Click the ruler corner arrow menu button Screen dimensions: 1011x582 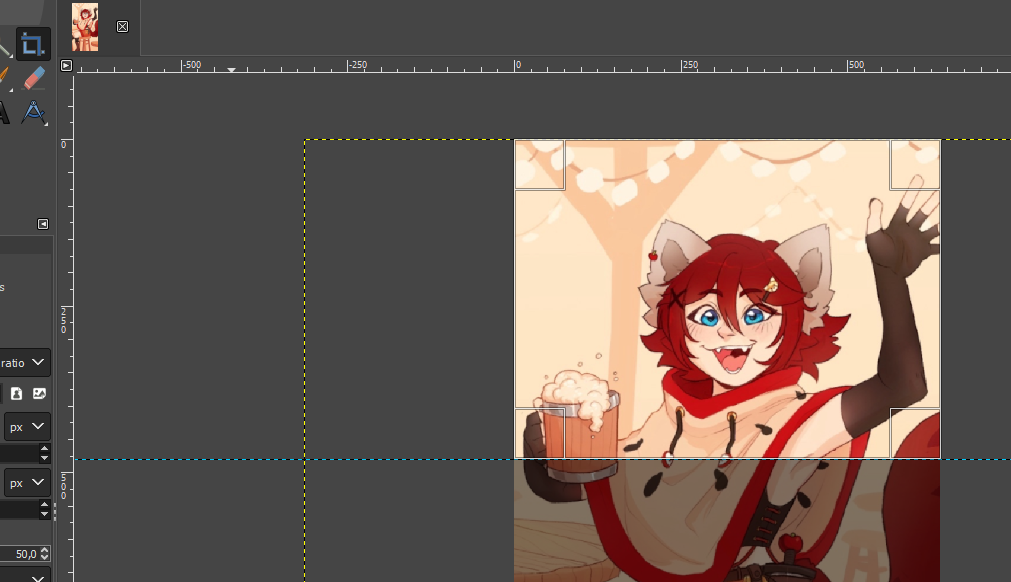[x=66, y=66]
